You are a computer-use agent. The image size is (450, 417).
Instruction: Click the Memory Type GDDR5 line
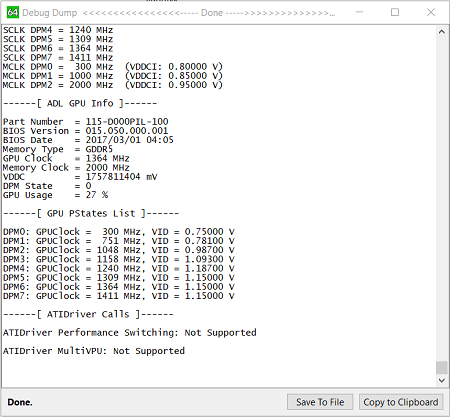pyautogui.click(x=58, y=149)
